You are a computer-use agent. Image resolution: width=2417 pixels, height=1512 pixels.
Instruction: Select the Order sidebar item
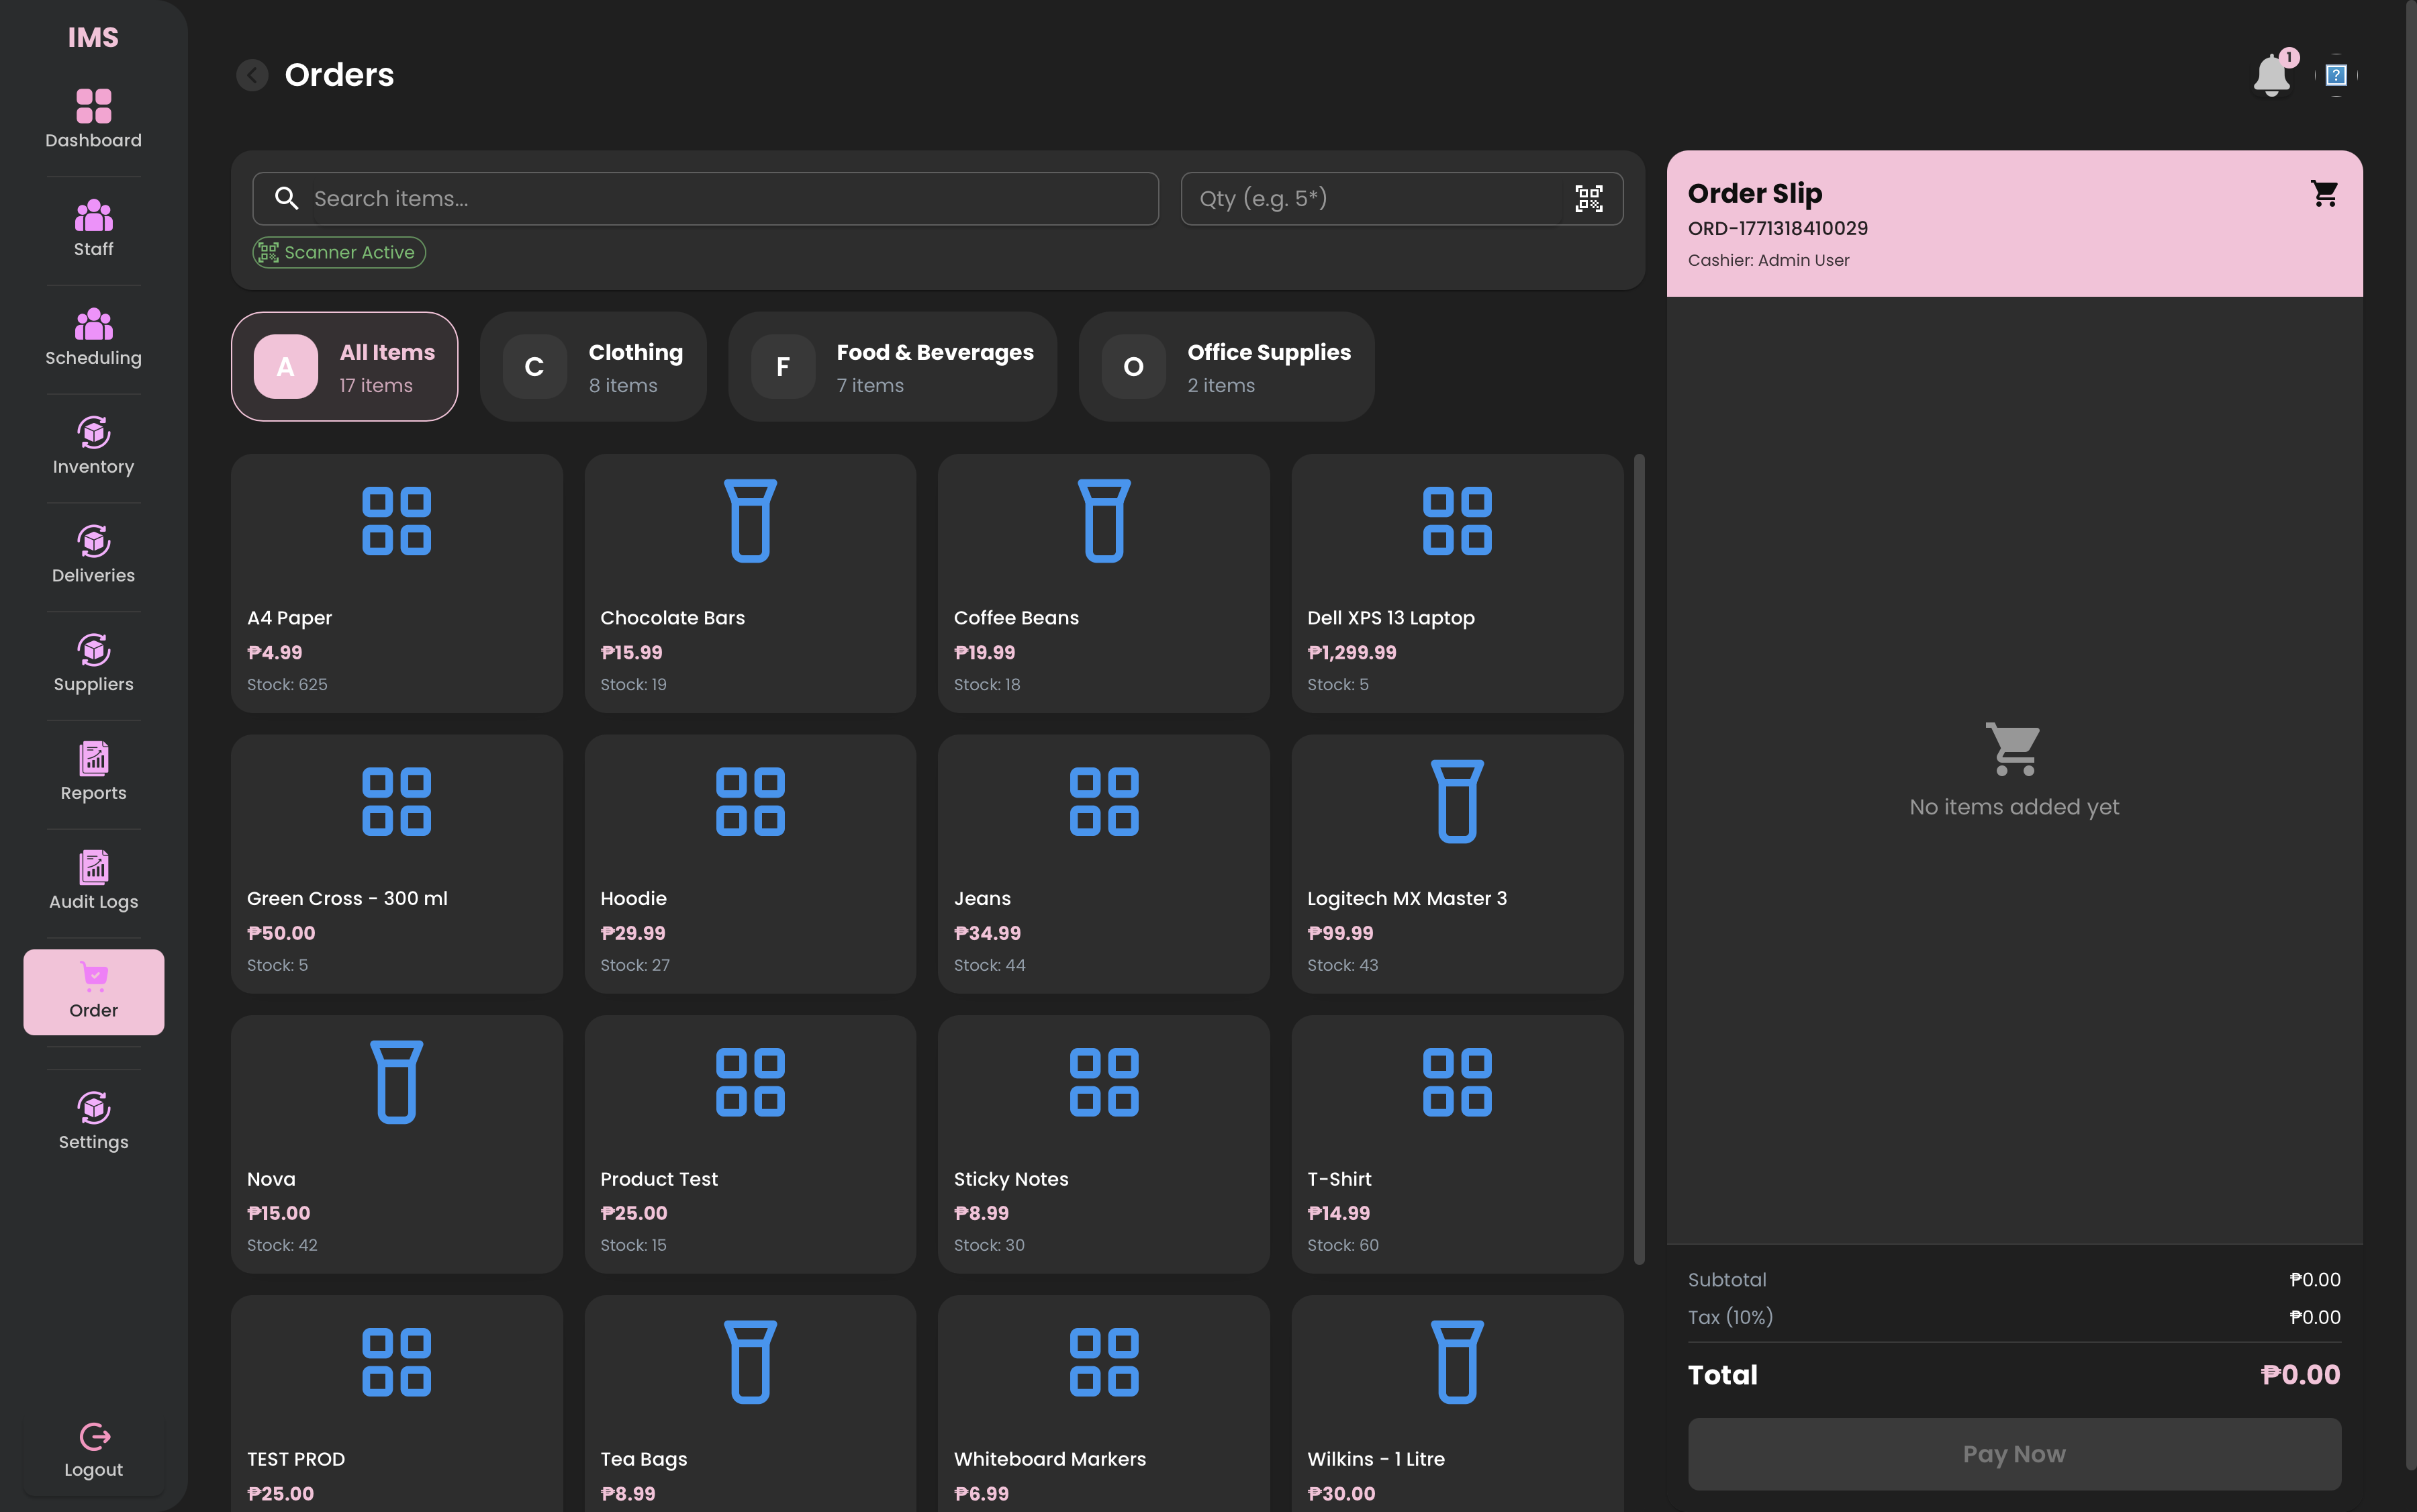pyautogui.click(x=93, y=992)
